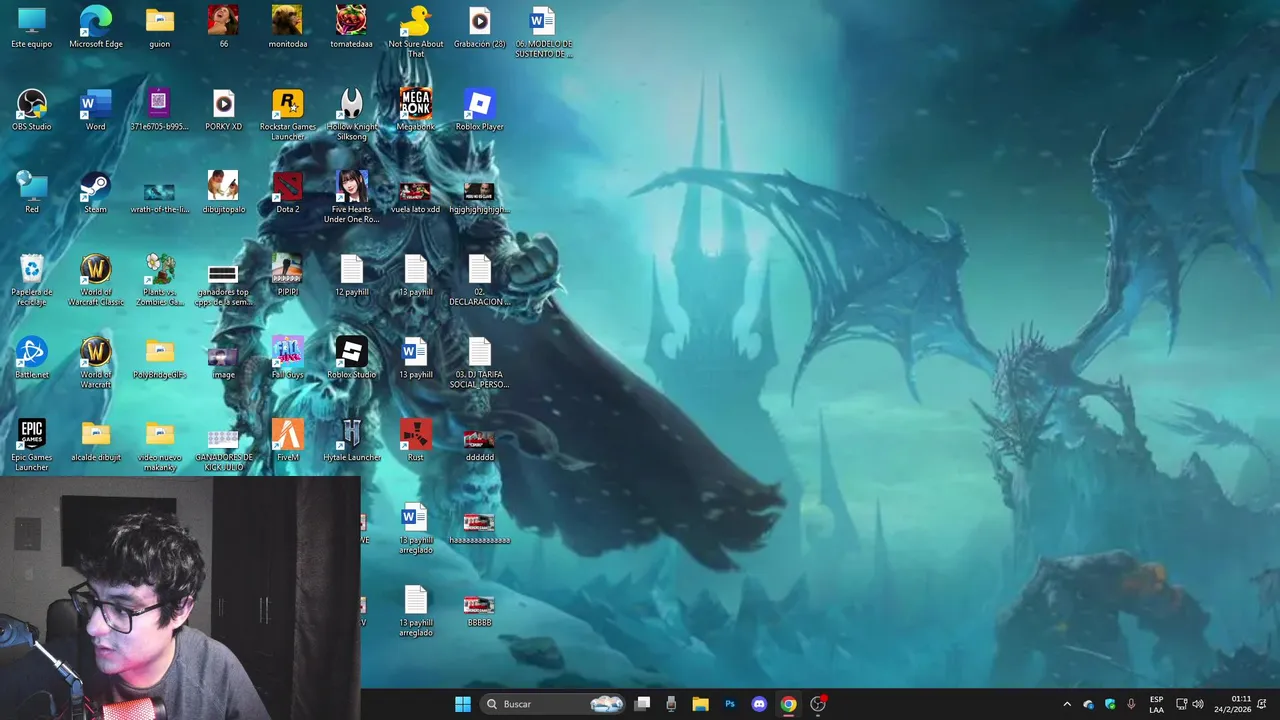Open the video nuevo makanky folder
This screenshot has height=720, width=1280.
[160, 446]
